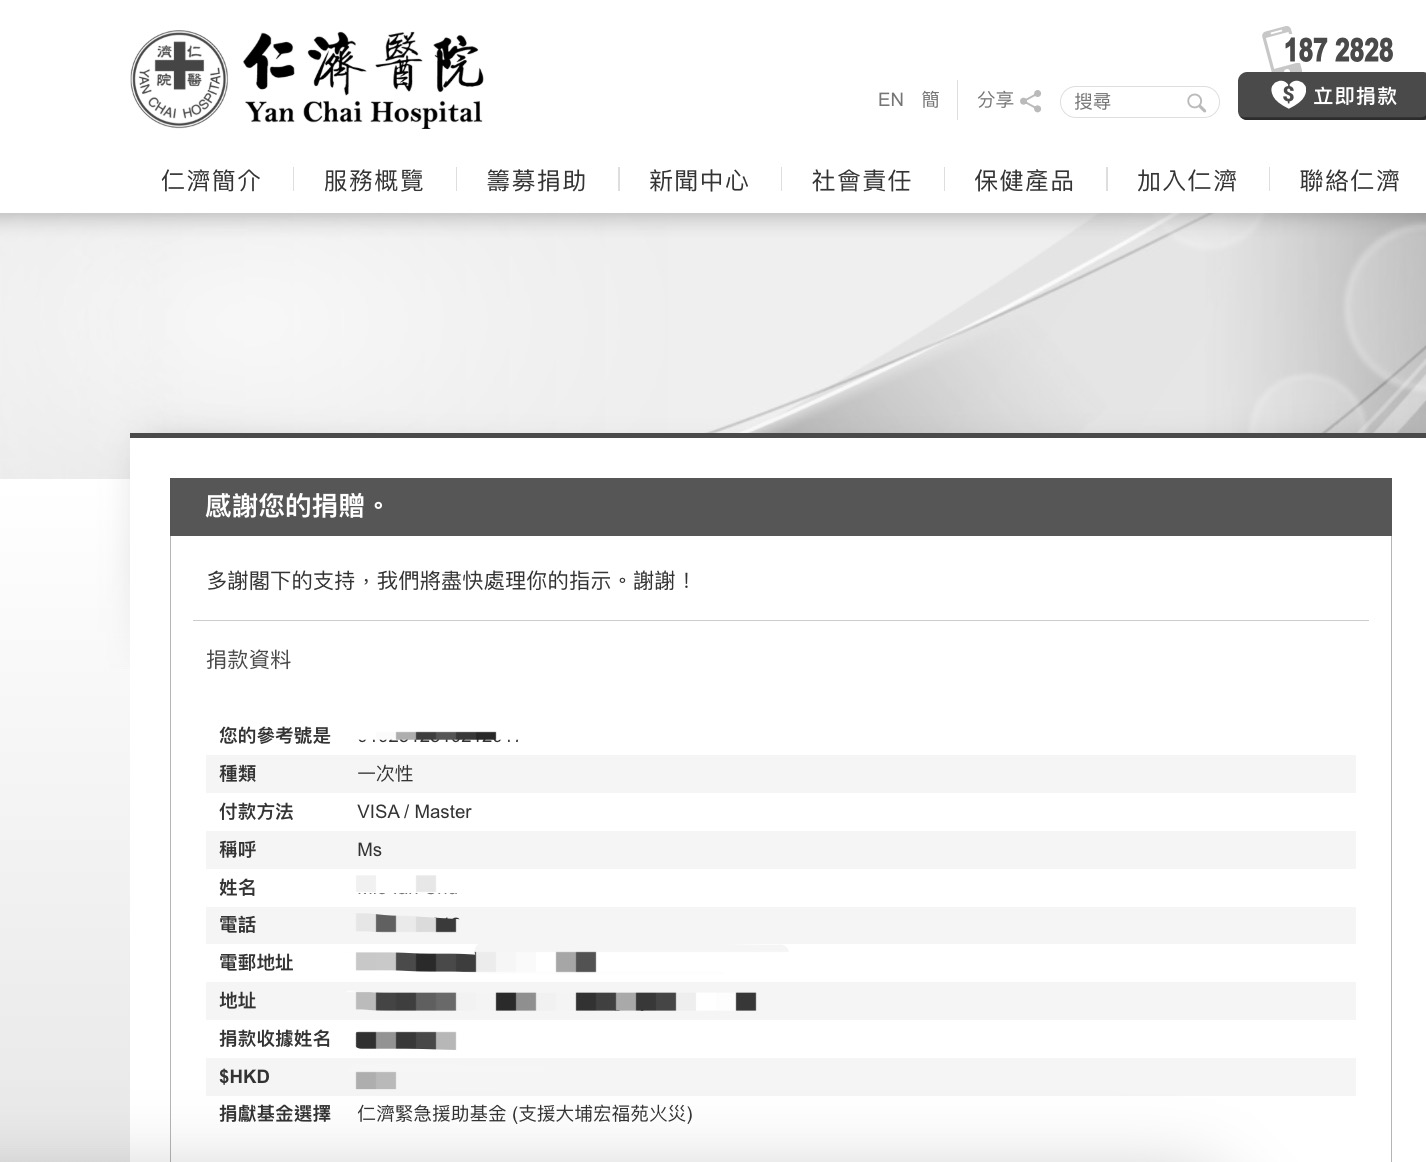Click the Yan Chai Hospital round emblem logo
This screenshot has width=1426, height=1162.
179,79
